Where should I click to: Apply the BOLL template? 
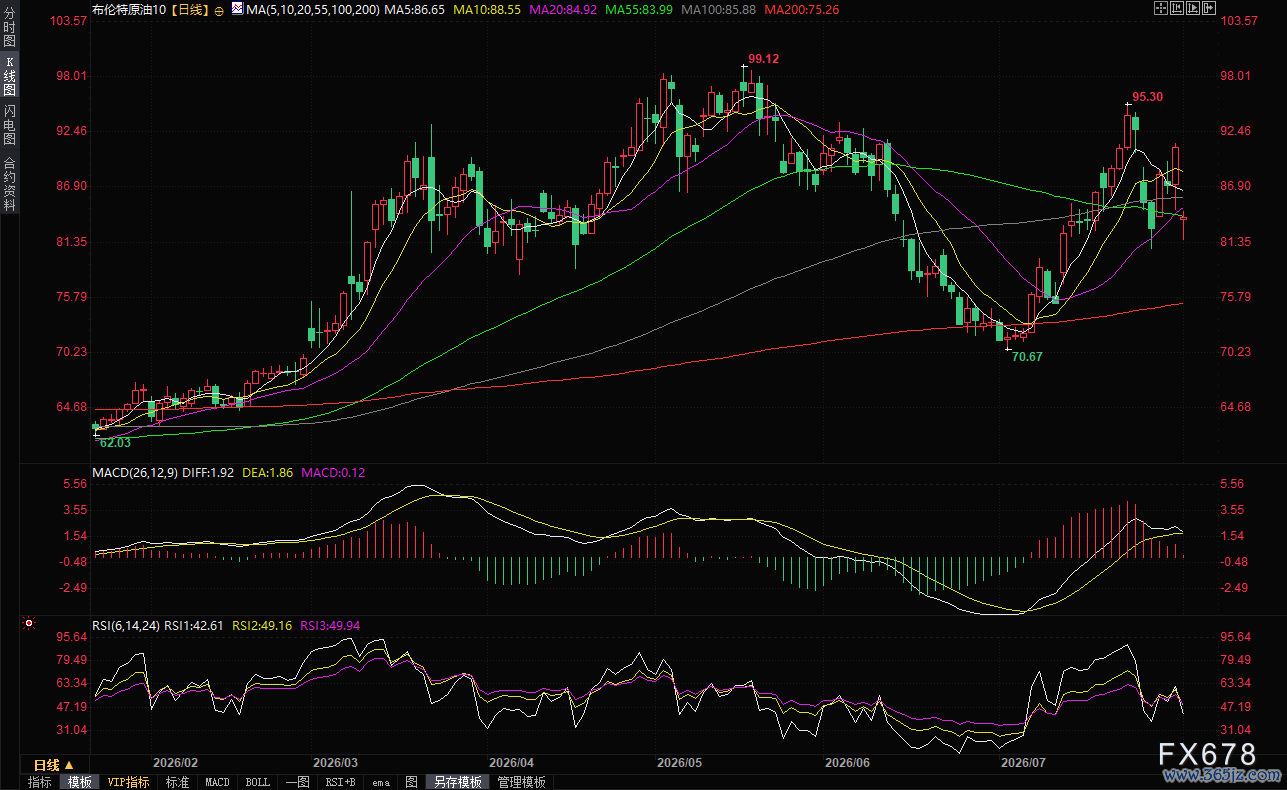pyautogui.click(x=258, y=782)
